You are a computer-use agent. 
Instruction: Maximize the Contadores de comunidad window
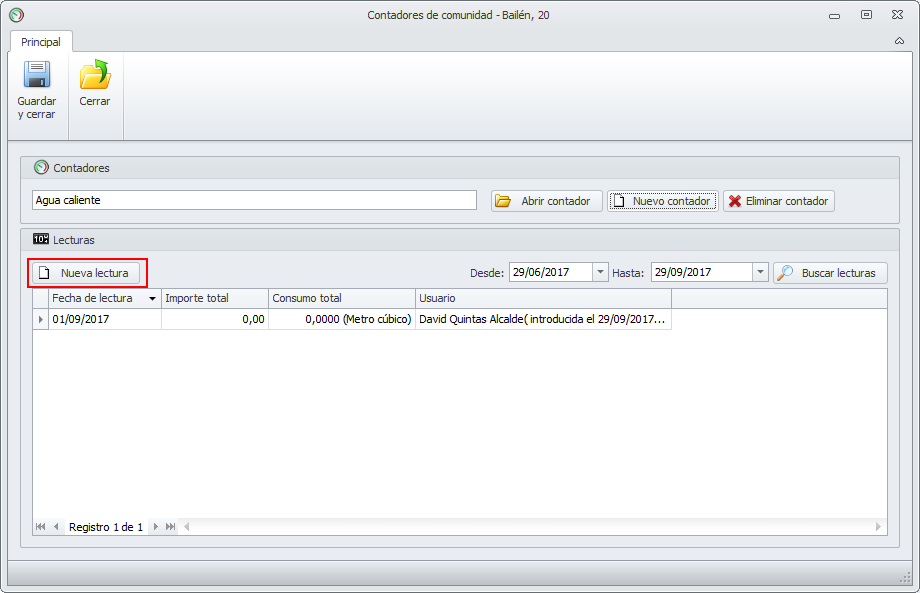866,15
